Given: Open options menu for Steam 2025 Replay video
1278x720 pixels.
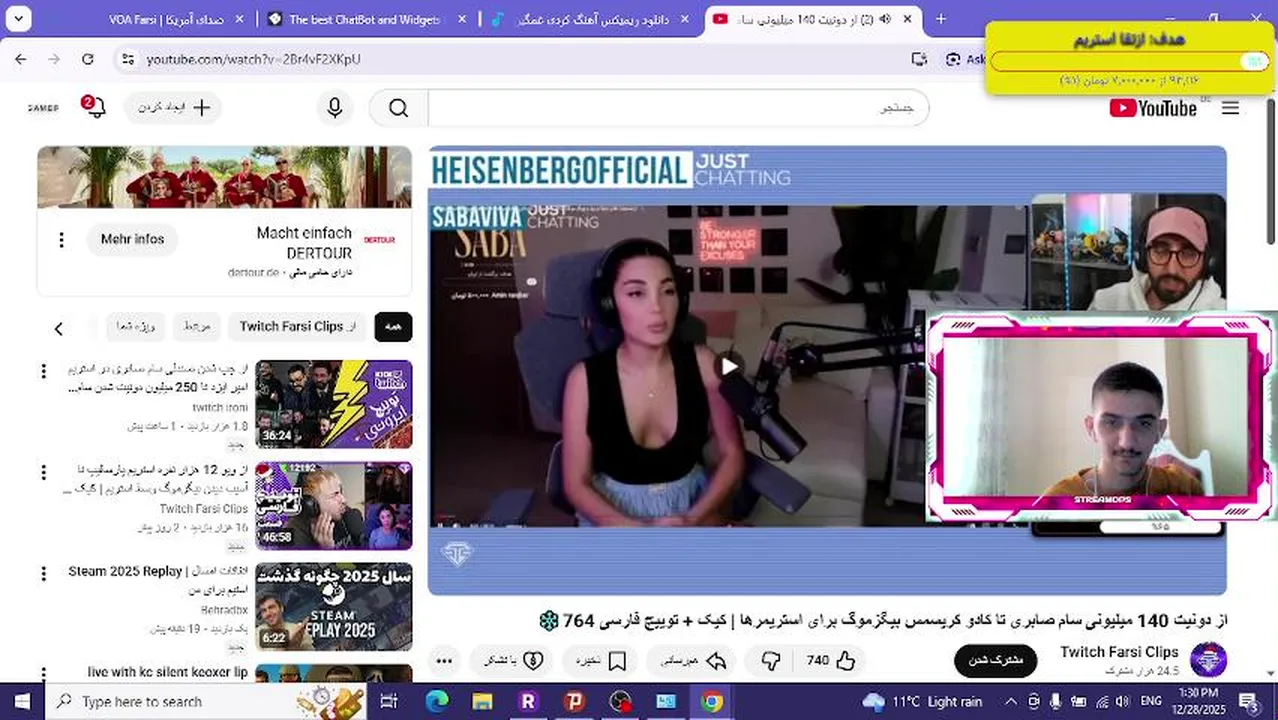Looking at the screenshot, I should point(43,574).
